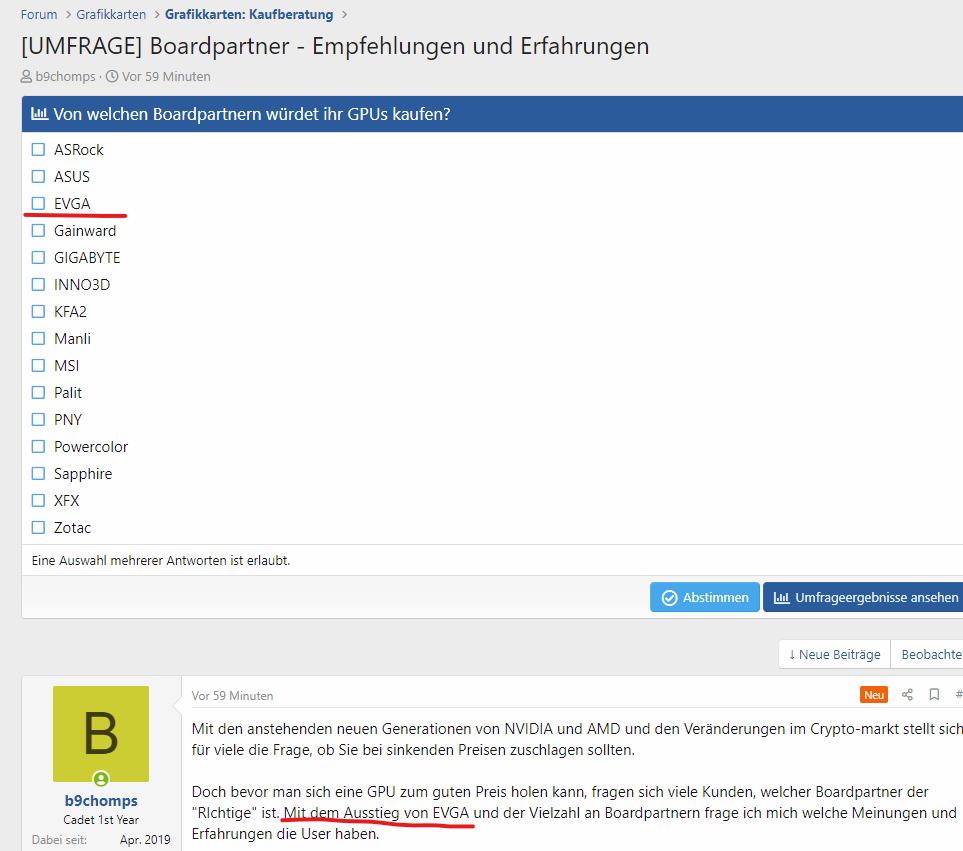
Task: Bookmark the post with bookmark icon
Action: 934,694
